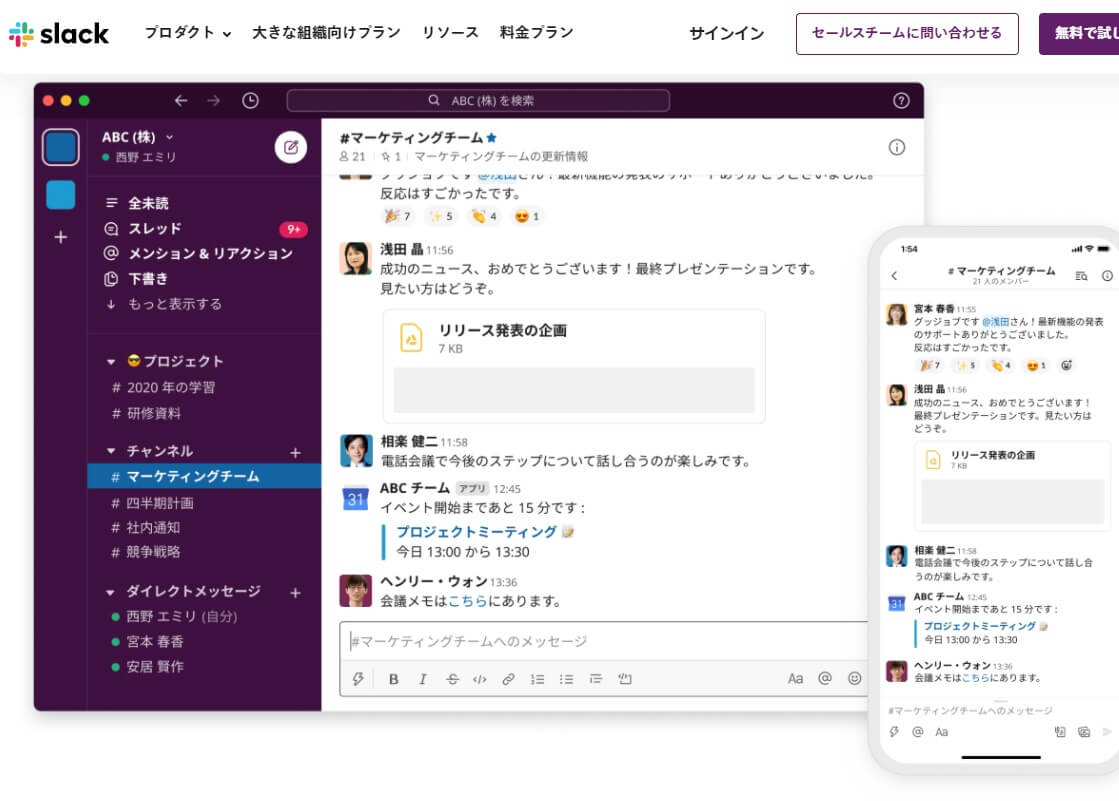Click the compose new message icon
Viewport: 1119px width, 801px height.
[x=291, y=147]
